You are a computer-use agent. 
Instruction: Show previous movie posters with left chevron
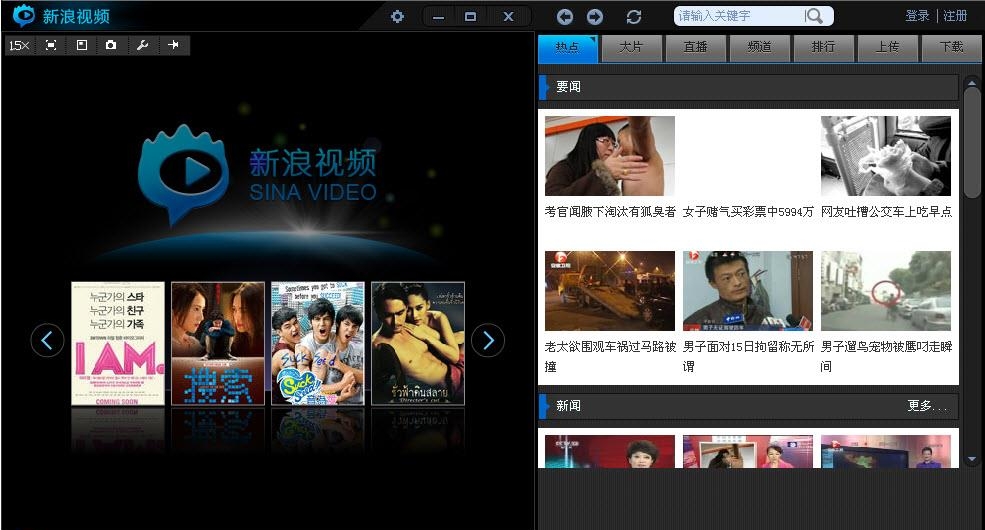[x=47, y=340]
